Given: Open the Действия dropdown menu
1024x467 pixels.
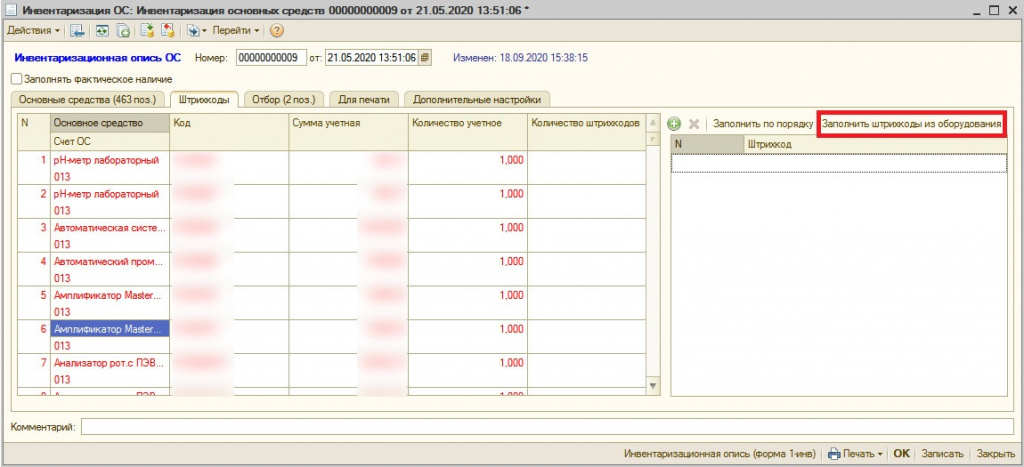Looking at the screenshot, I should pyautogui.click(x=33, y=31).
